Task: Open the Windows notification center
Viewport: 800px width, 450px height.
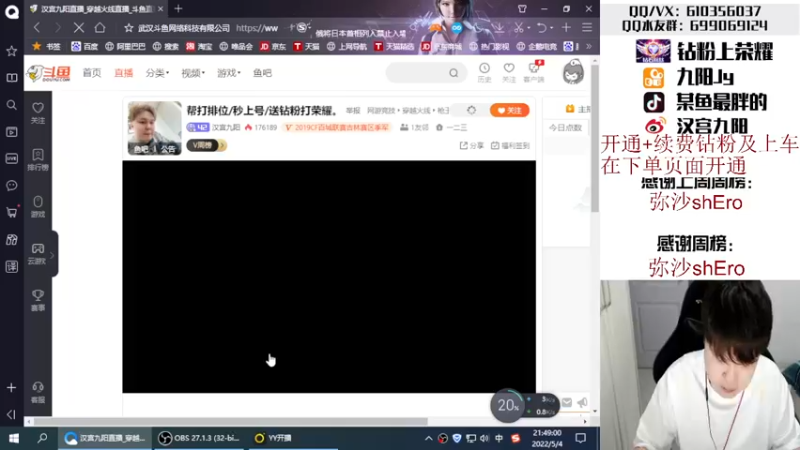Action: coord(581,438)
